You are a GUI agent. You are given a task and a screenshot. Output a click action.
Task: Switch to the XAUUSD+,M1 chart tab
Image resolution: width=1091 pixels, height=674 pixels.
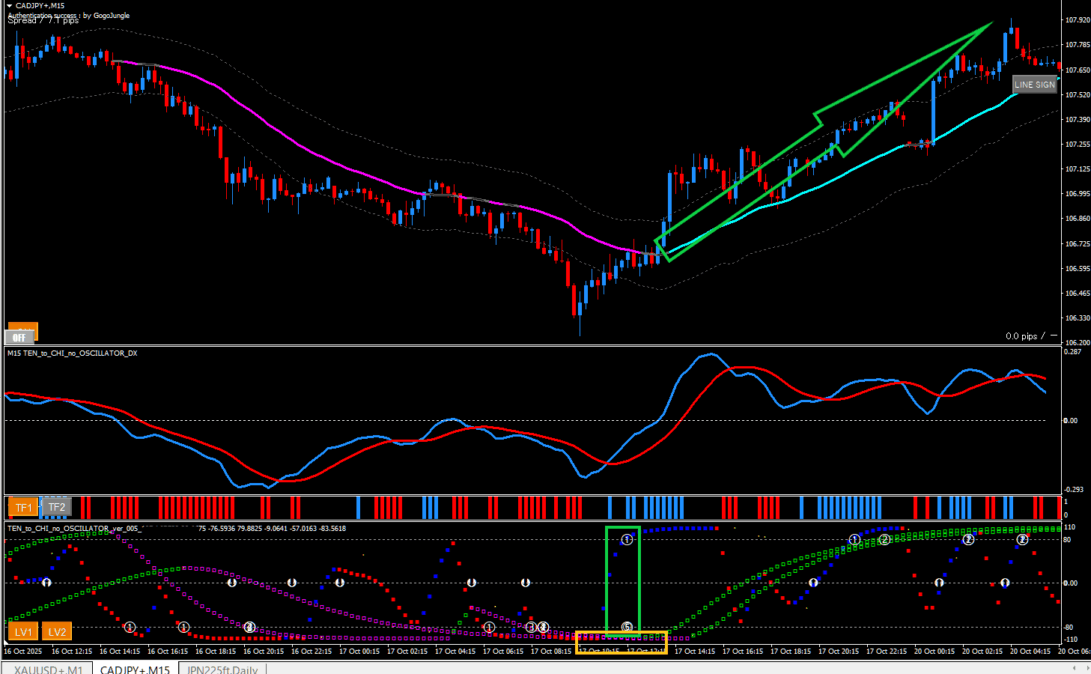pyautogui.click(x=47, y=668)
